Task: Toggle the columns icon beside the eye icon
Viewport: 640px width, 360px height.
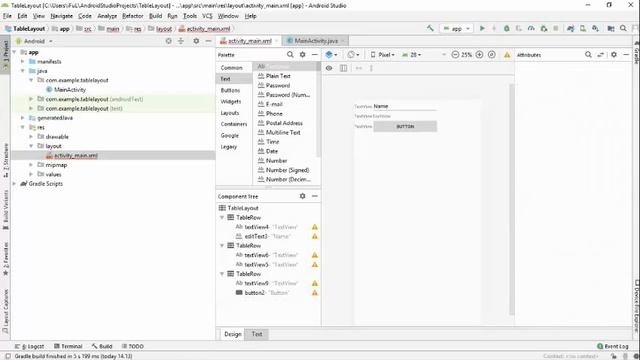Action: 344,68
